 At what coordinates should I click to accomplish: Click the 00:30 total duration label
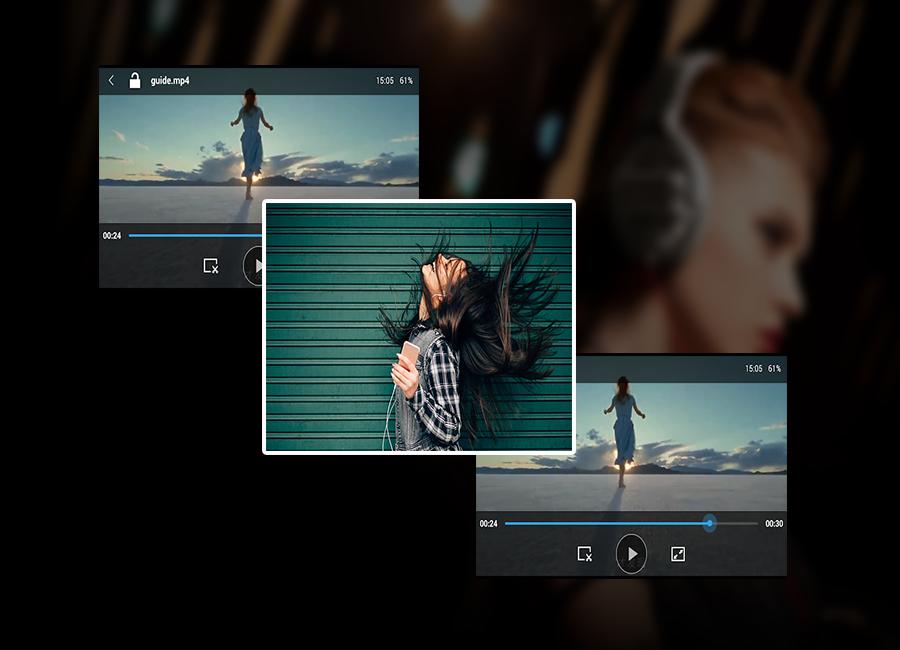click(774, 523)
